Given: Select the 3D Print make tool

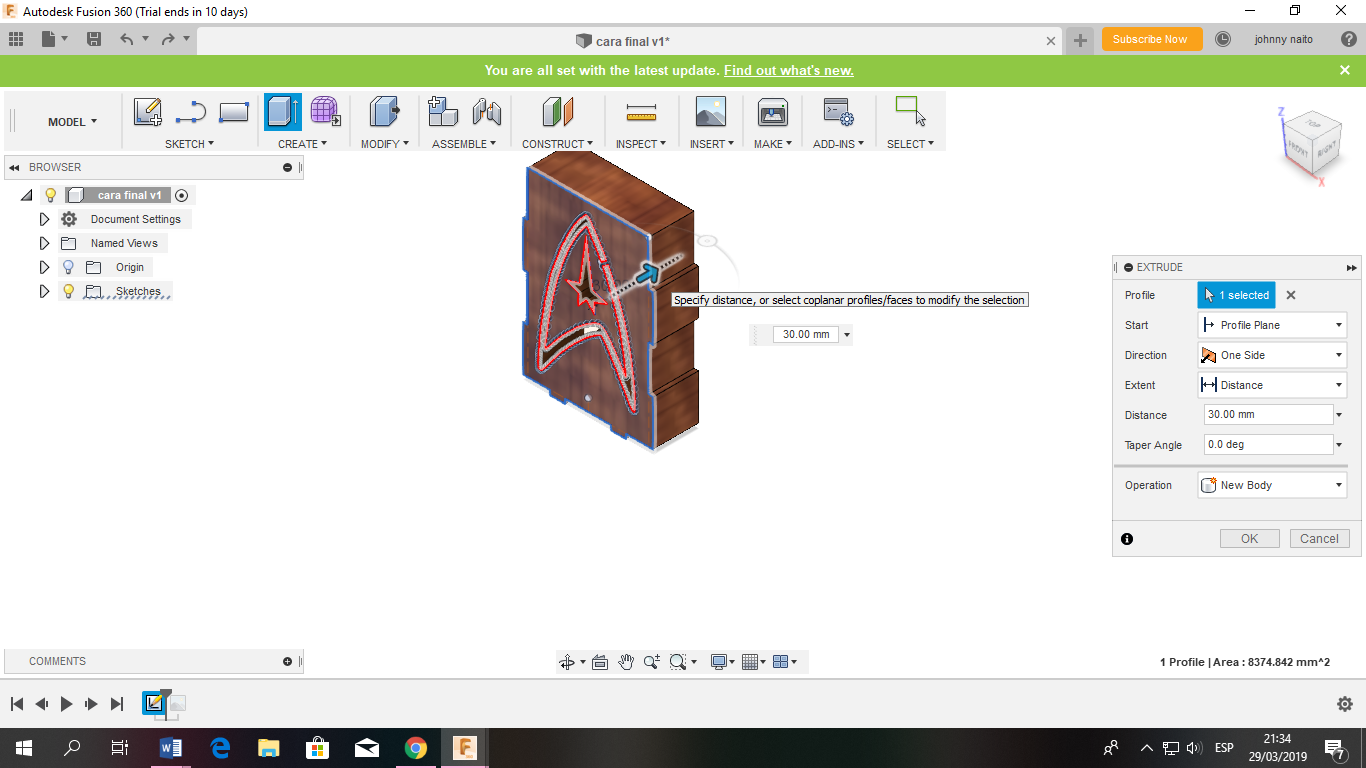Looking at the screenshot, I should click(x=773, y=112).
